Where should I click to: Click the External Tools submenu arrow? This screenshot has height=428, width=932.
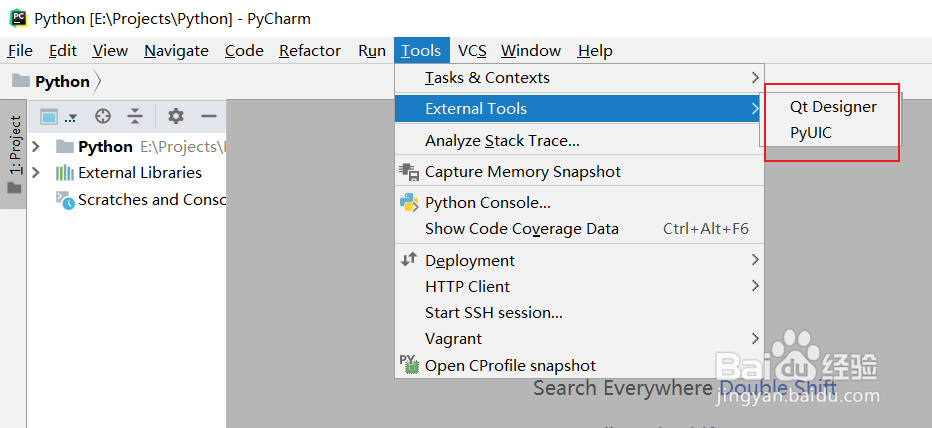(x=755, y=109)
